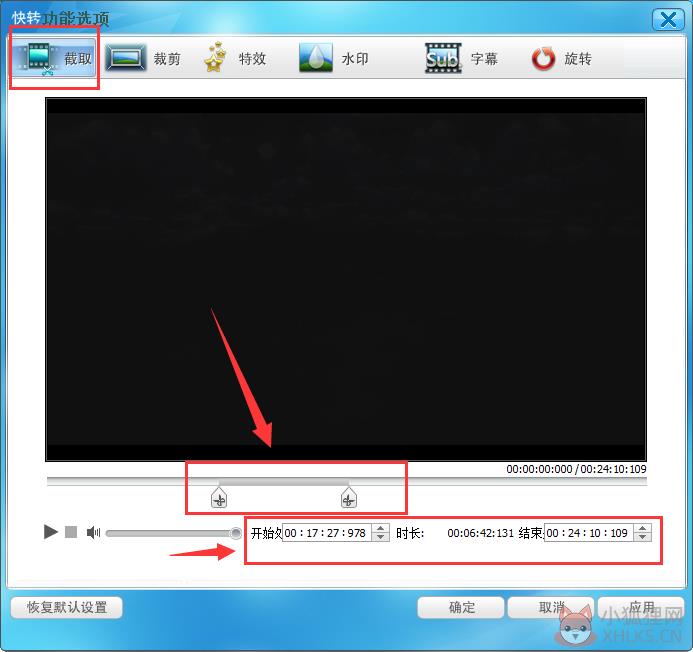This screenshot has width=693, height=652.
Task: Select the 截取 clip tab
Action: coord(53,58)
